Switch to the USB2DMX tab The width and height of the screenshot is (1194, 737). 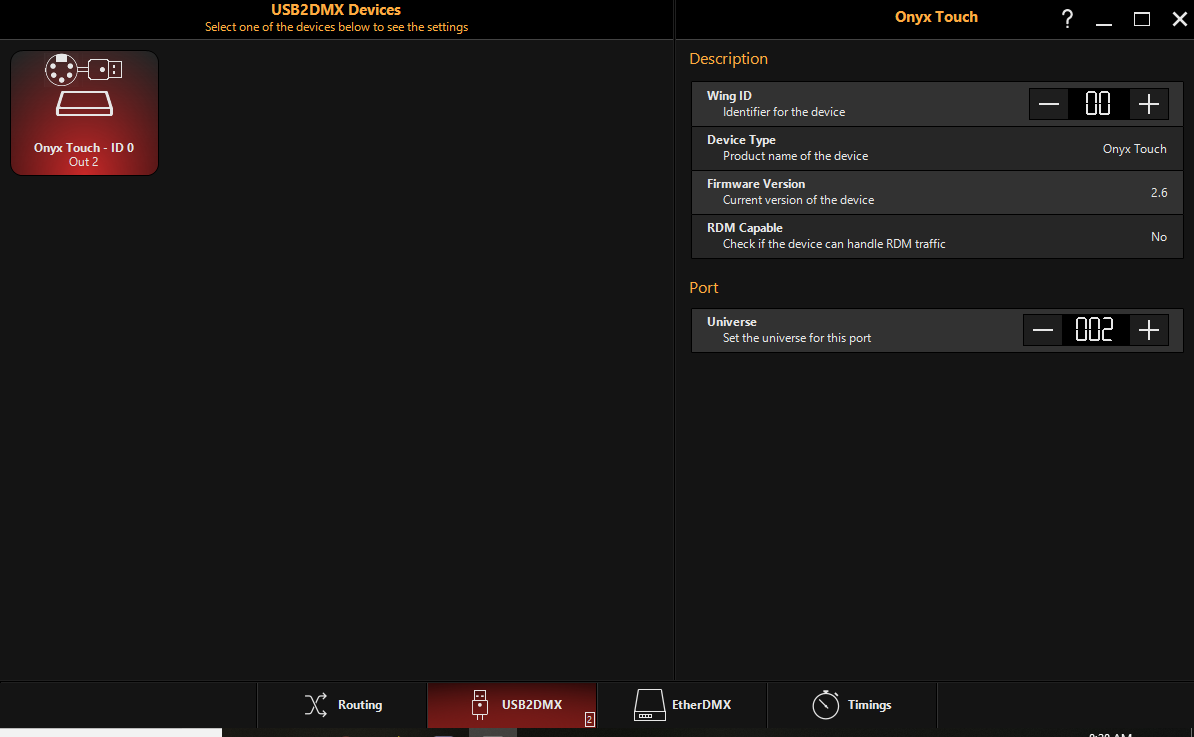[x=512, y=705]
